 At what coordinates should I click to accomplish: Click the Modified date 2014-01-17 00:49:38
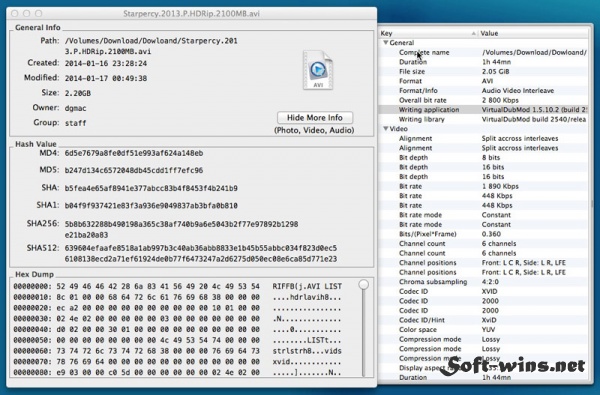click(106, 78)
